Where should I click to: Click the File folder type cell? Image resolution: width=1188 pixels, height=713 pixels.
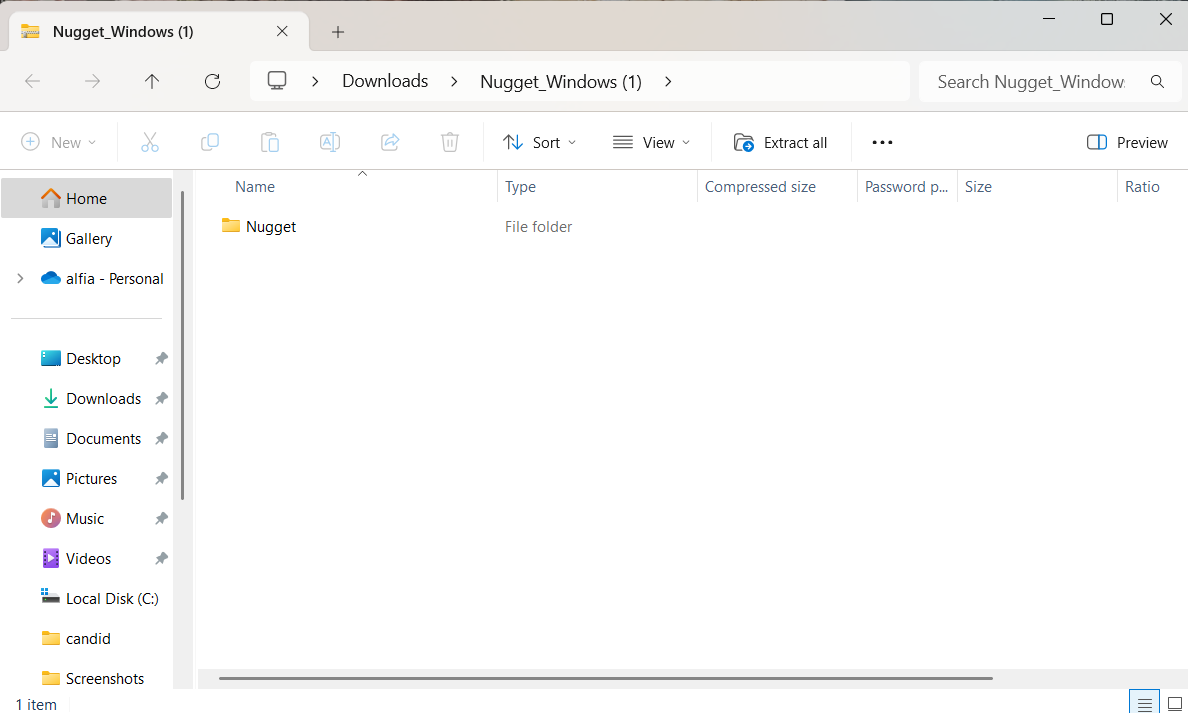click(x=538, y=227)
